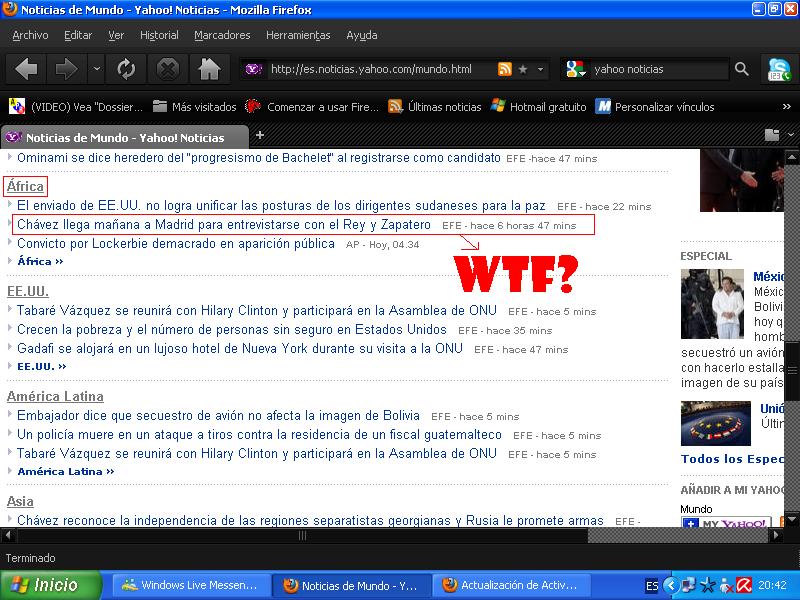The height and width of the screenshot is (600, 800).
Task: Open the EE.UU. section heading link
Action: click(x=28, y=291)
